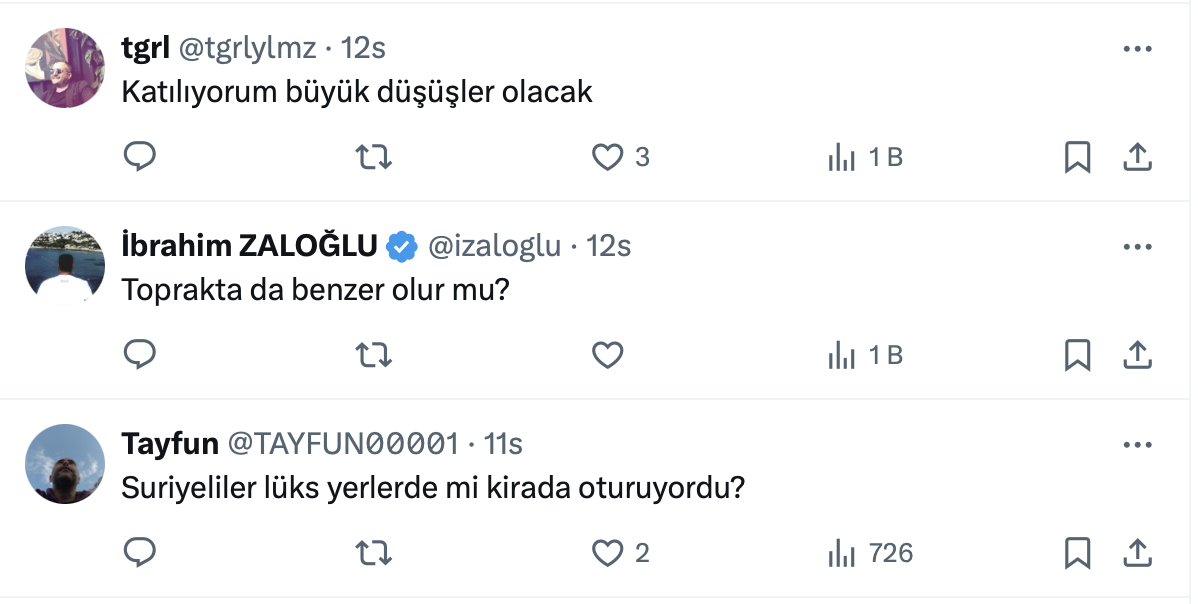Bookmark tgrl's tweet
The height and width of the screenshot is (604, 1198).
click(1077, 157)
